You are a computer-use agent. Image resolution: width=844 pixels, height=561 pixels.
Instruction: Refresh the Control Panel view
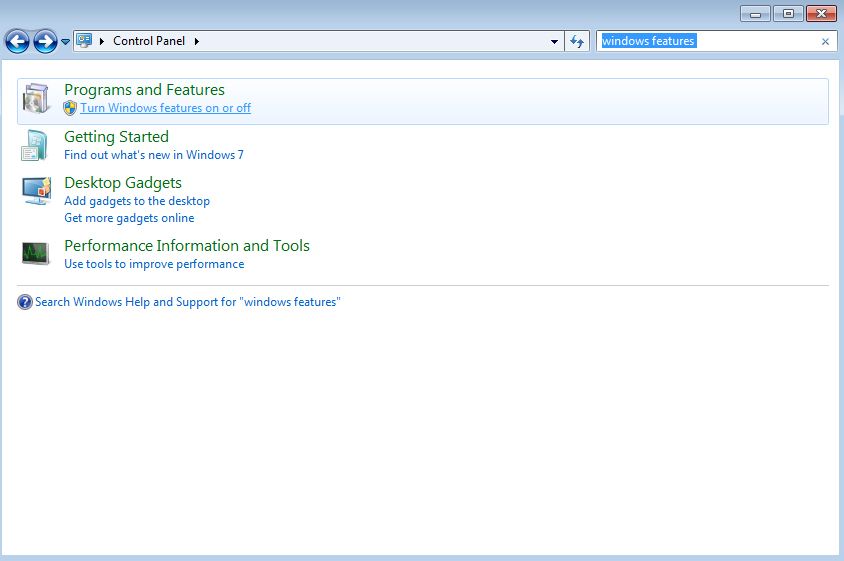click(577, 41)
